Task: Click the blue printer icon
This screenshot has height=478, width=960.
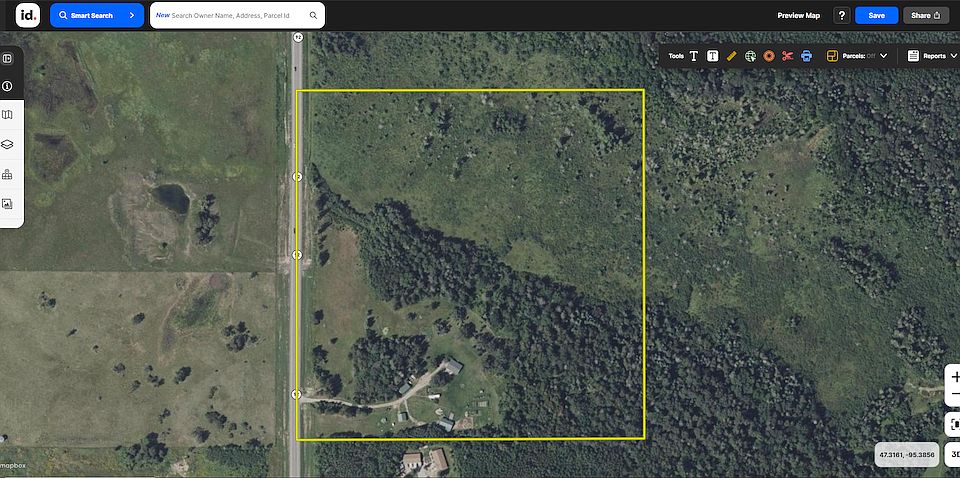Action: [806, 56]
